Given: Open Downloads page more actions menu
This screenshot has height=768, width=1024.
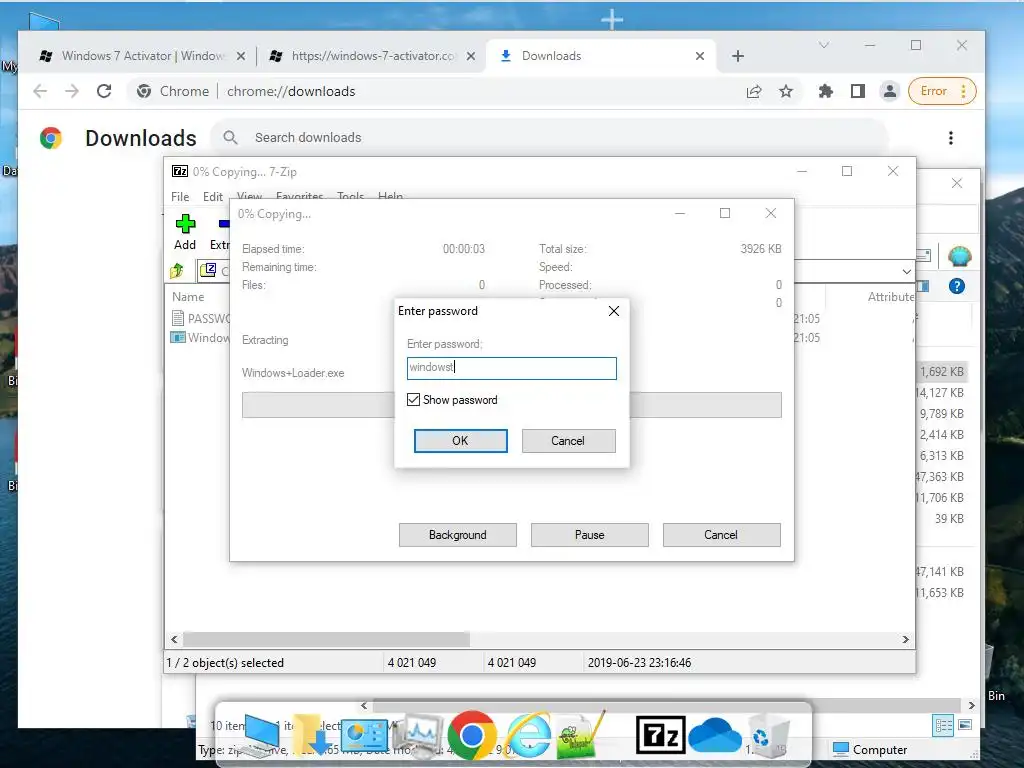Looking at the screenshot, I should 951,138.
